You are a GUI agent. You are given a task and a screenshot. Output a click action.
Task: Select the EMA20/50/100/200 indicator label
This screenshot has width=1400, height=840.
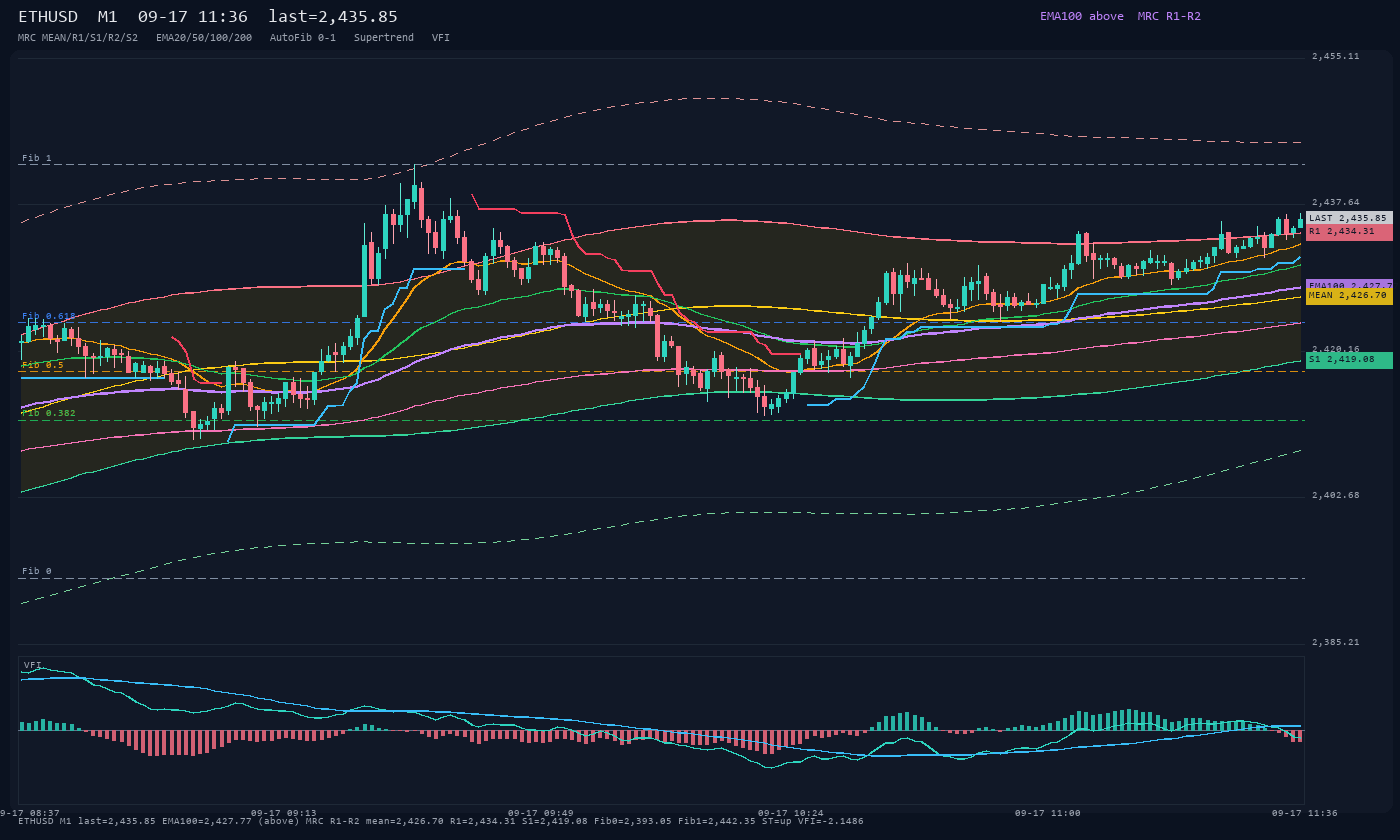[204, 37]
